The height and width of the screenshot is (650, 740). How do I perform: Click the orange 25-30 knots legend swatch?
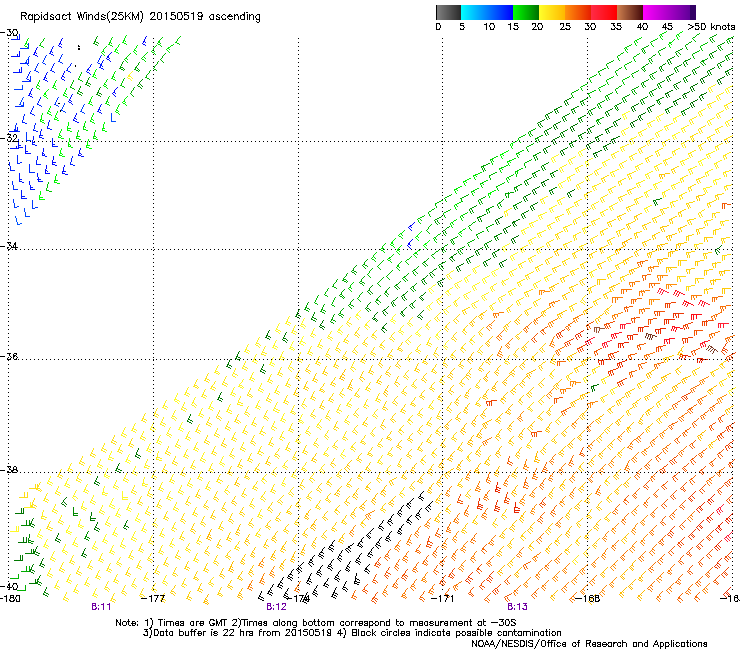[x=578, y=12]
